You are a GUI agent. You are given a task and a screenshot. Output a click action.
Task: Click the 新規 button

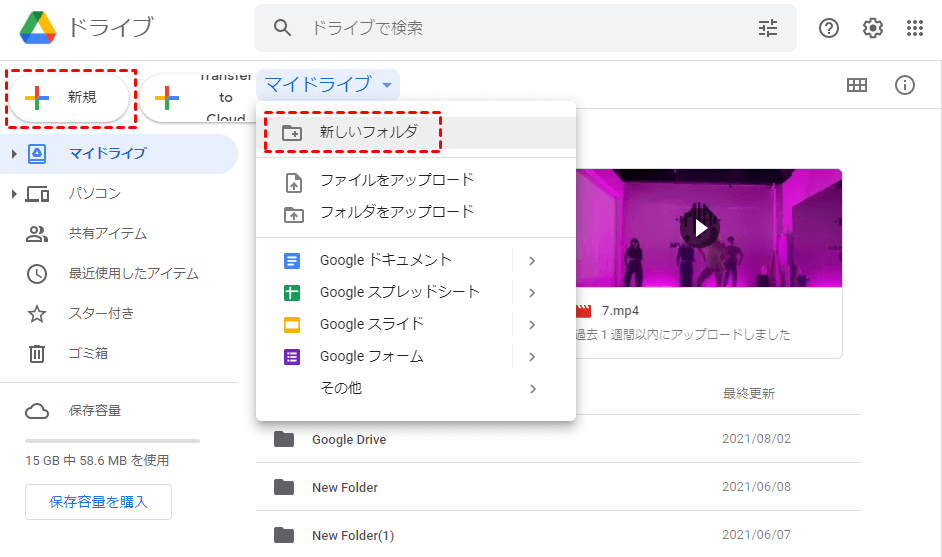click(x=70, y=97)
